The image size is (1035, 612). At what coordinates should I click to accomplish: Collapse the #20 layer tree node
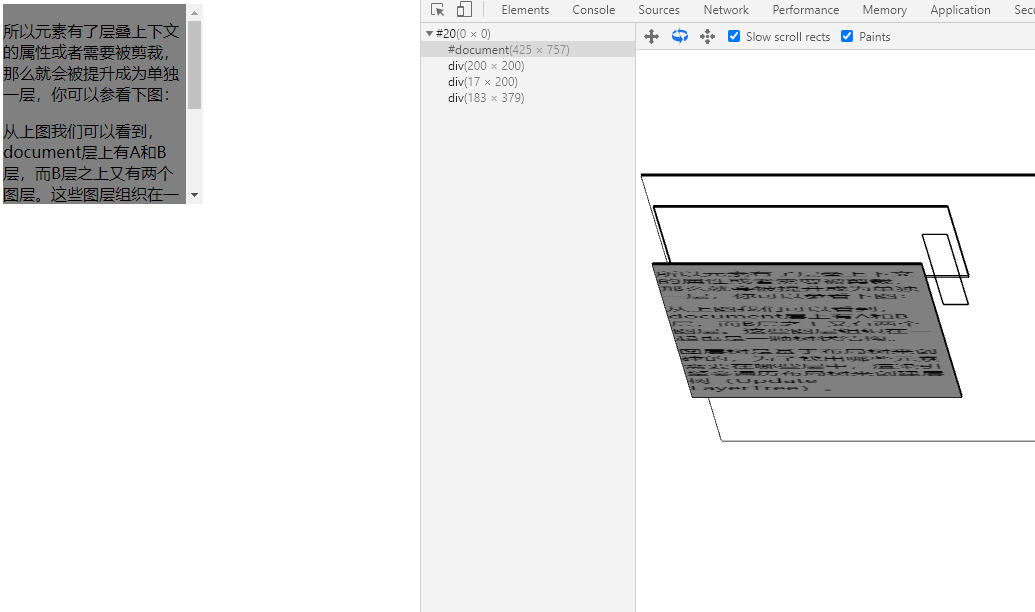coord(429,34)
